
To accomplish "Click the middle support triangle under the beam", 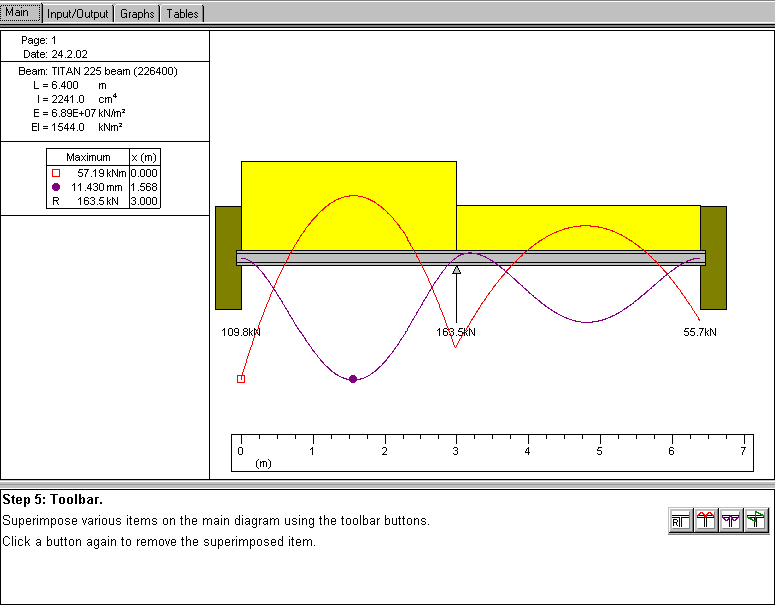I will click(x=457, y=269).
